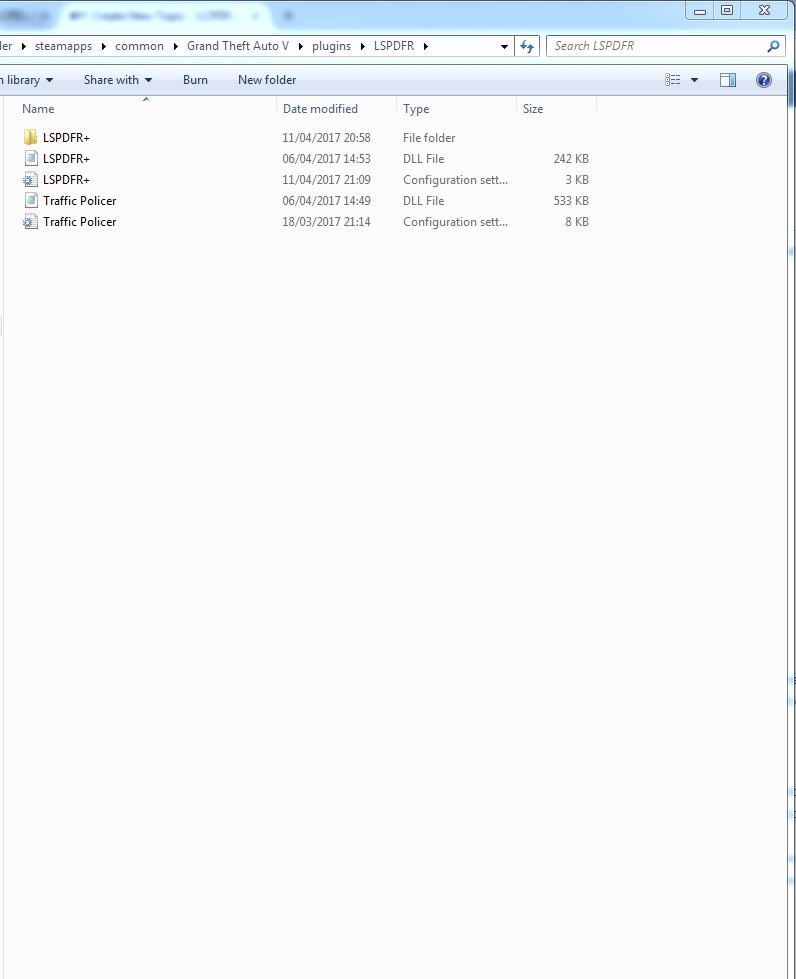796x979 pixels.
Task: Click the 533 KB size cell
Action: (571, 200)
